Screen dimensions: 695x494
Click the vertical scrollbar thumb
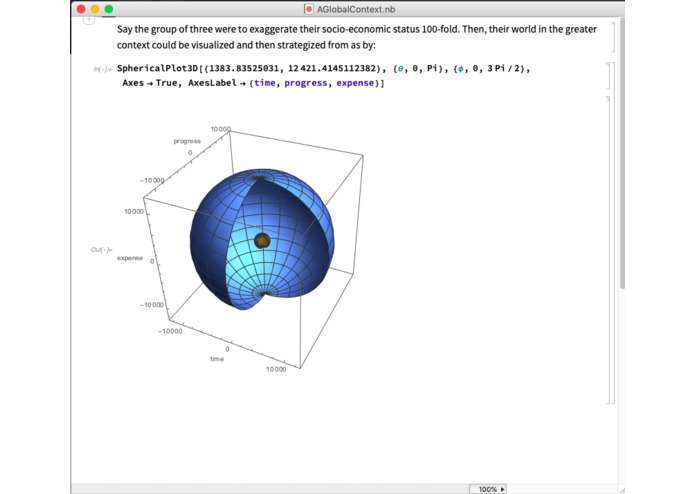(x=622, y=153)
